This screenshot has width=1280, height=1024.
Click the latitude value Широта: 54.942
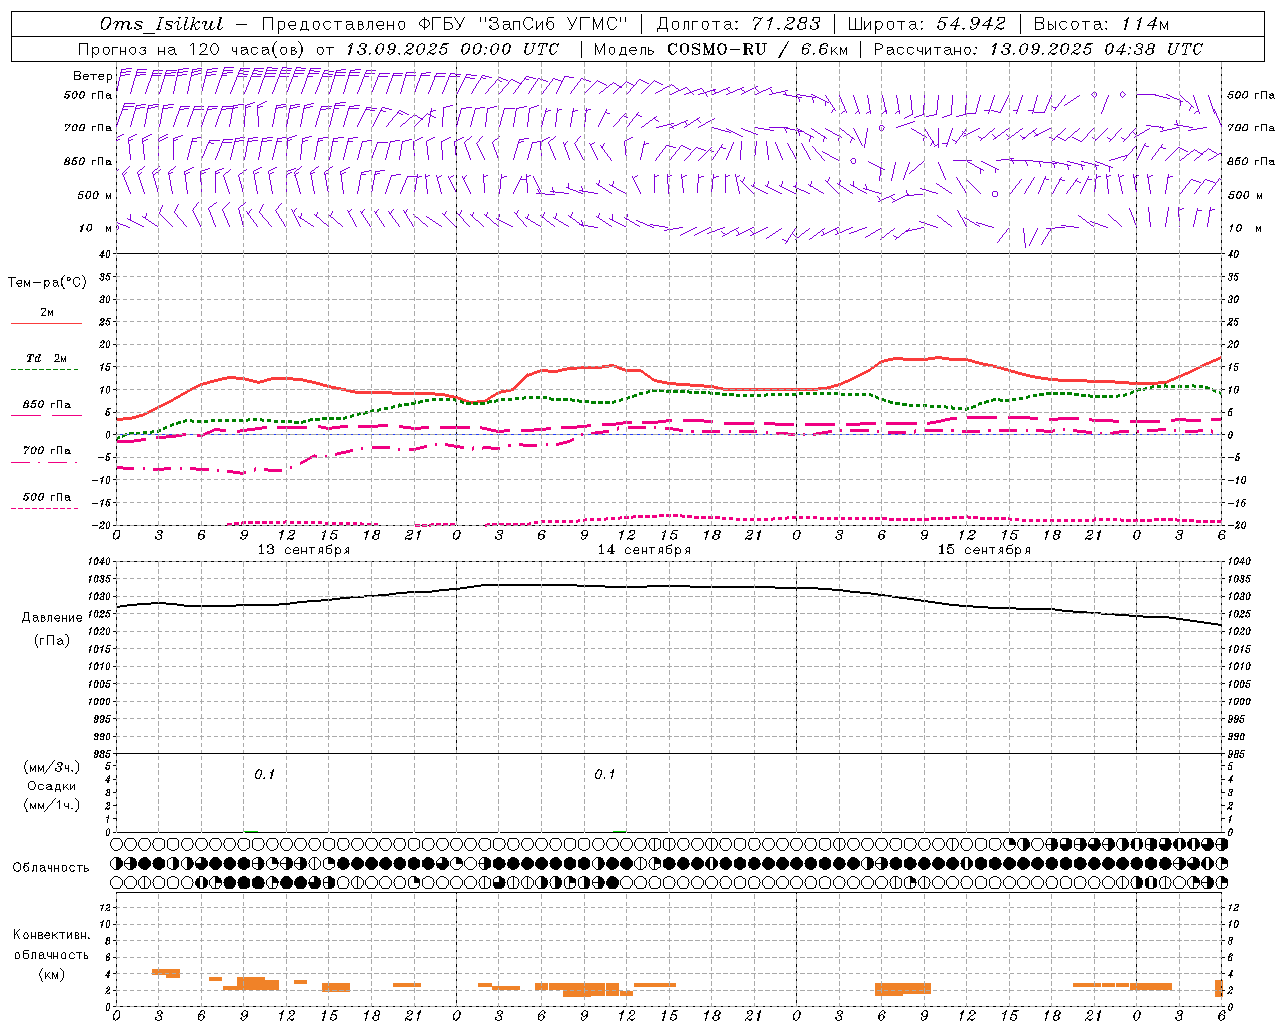pos(926,24)
